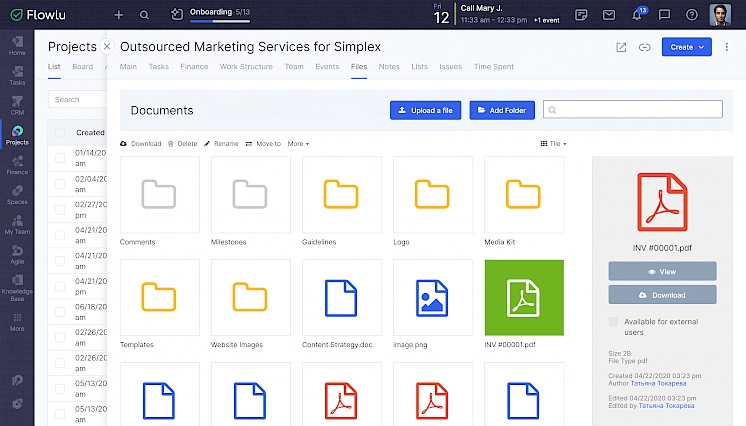Click the Upload a file button

tap(425, 110)
